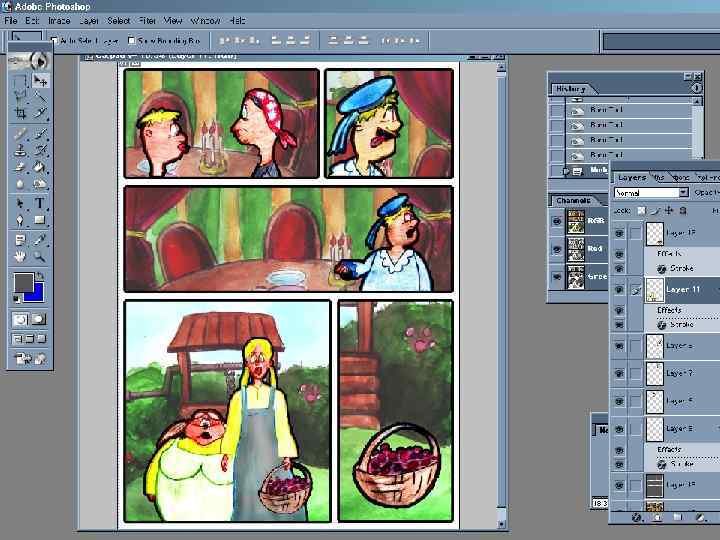The height and width of the screenshot is (540, 720).
Task: Select the Burn tool in toolbox
Action: coord(40,183)
